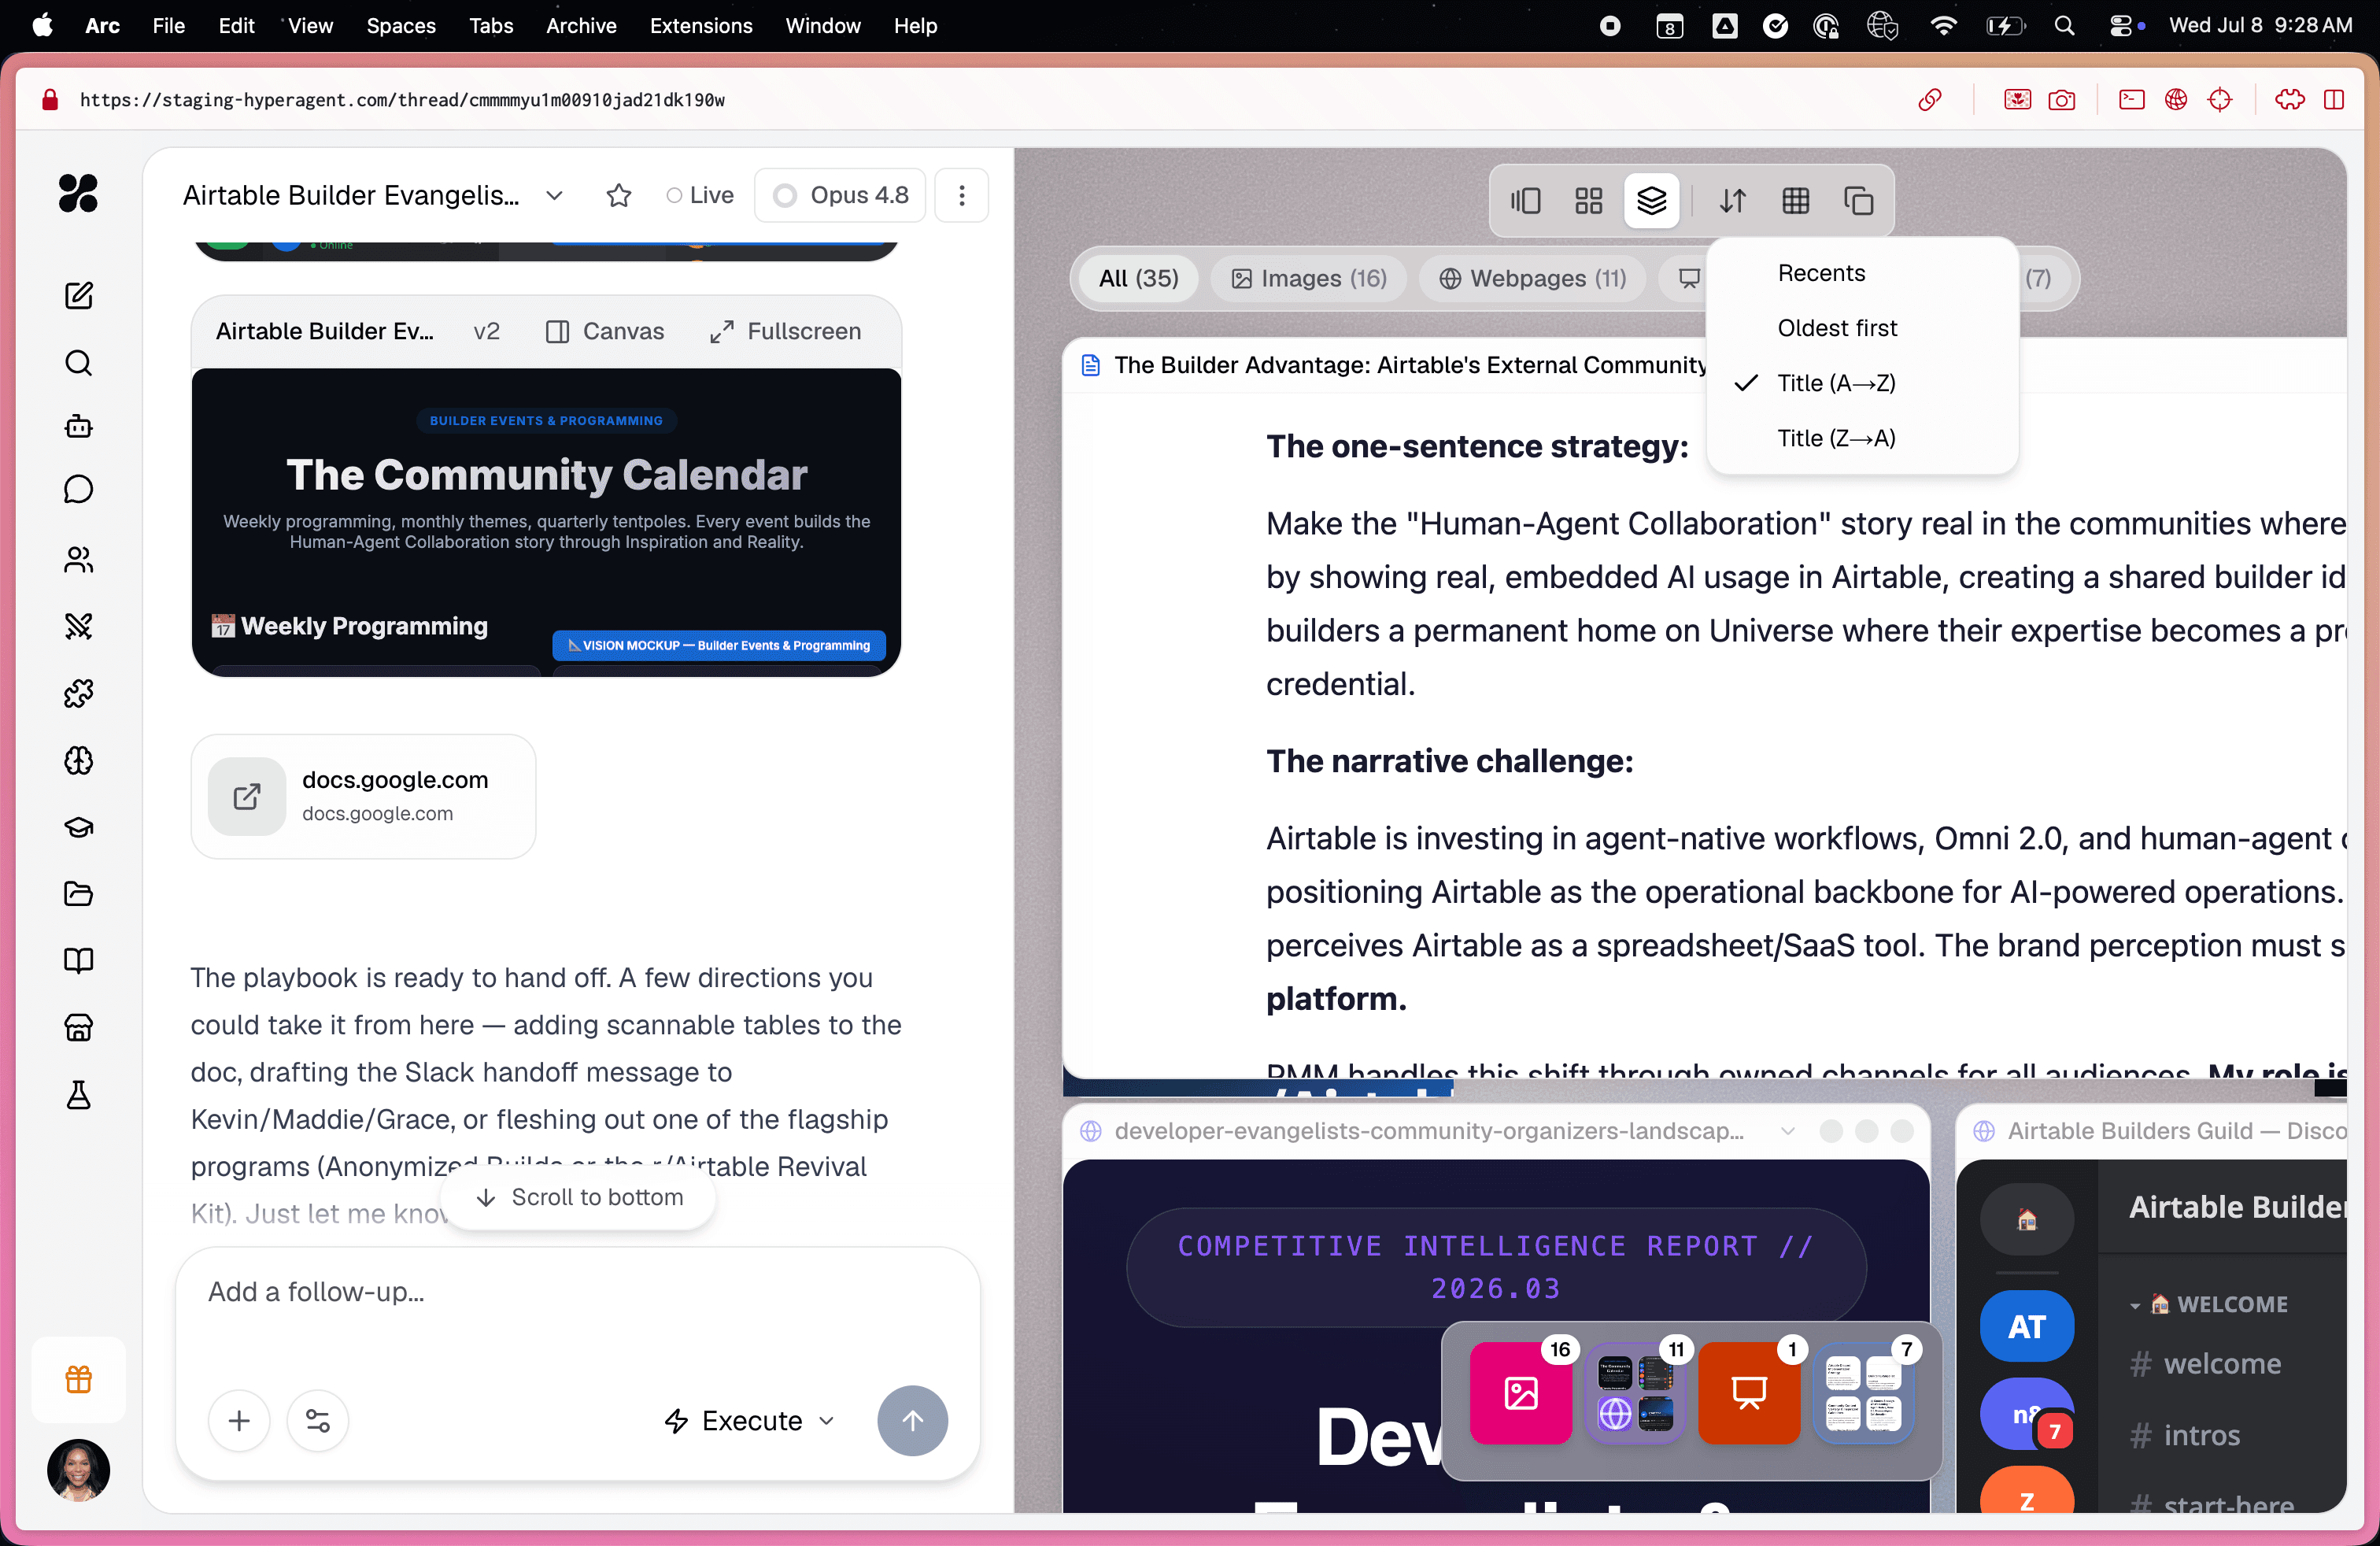Select the Webpages (11) filter tab
The image size is (2380, 1546).
pos(1532,278)
